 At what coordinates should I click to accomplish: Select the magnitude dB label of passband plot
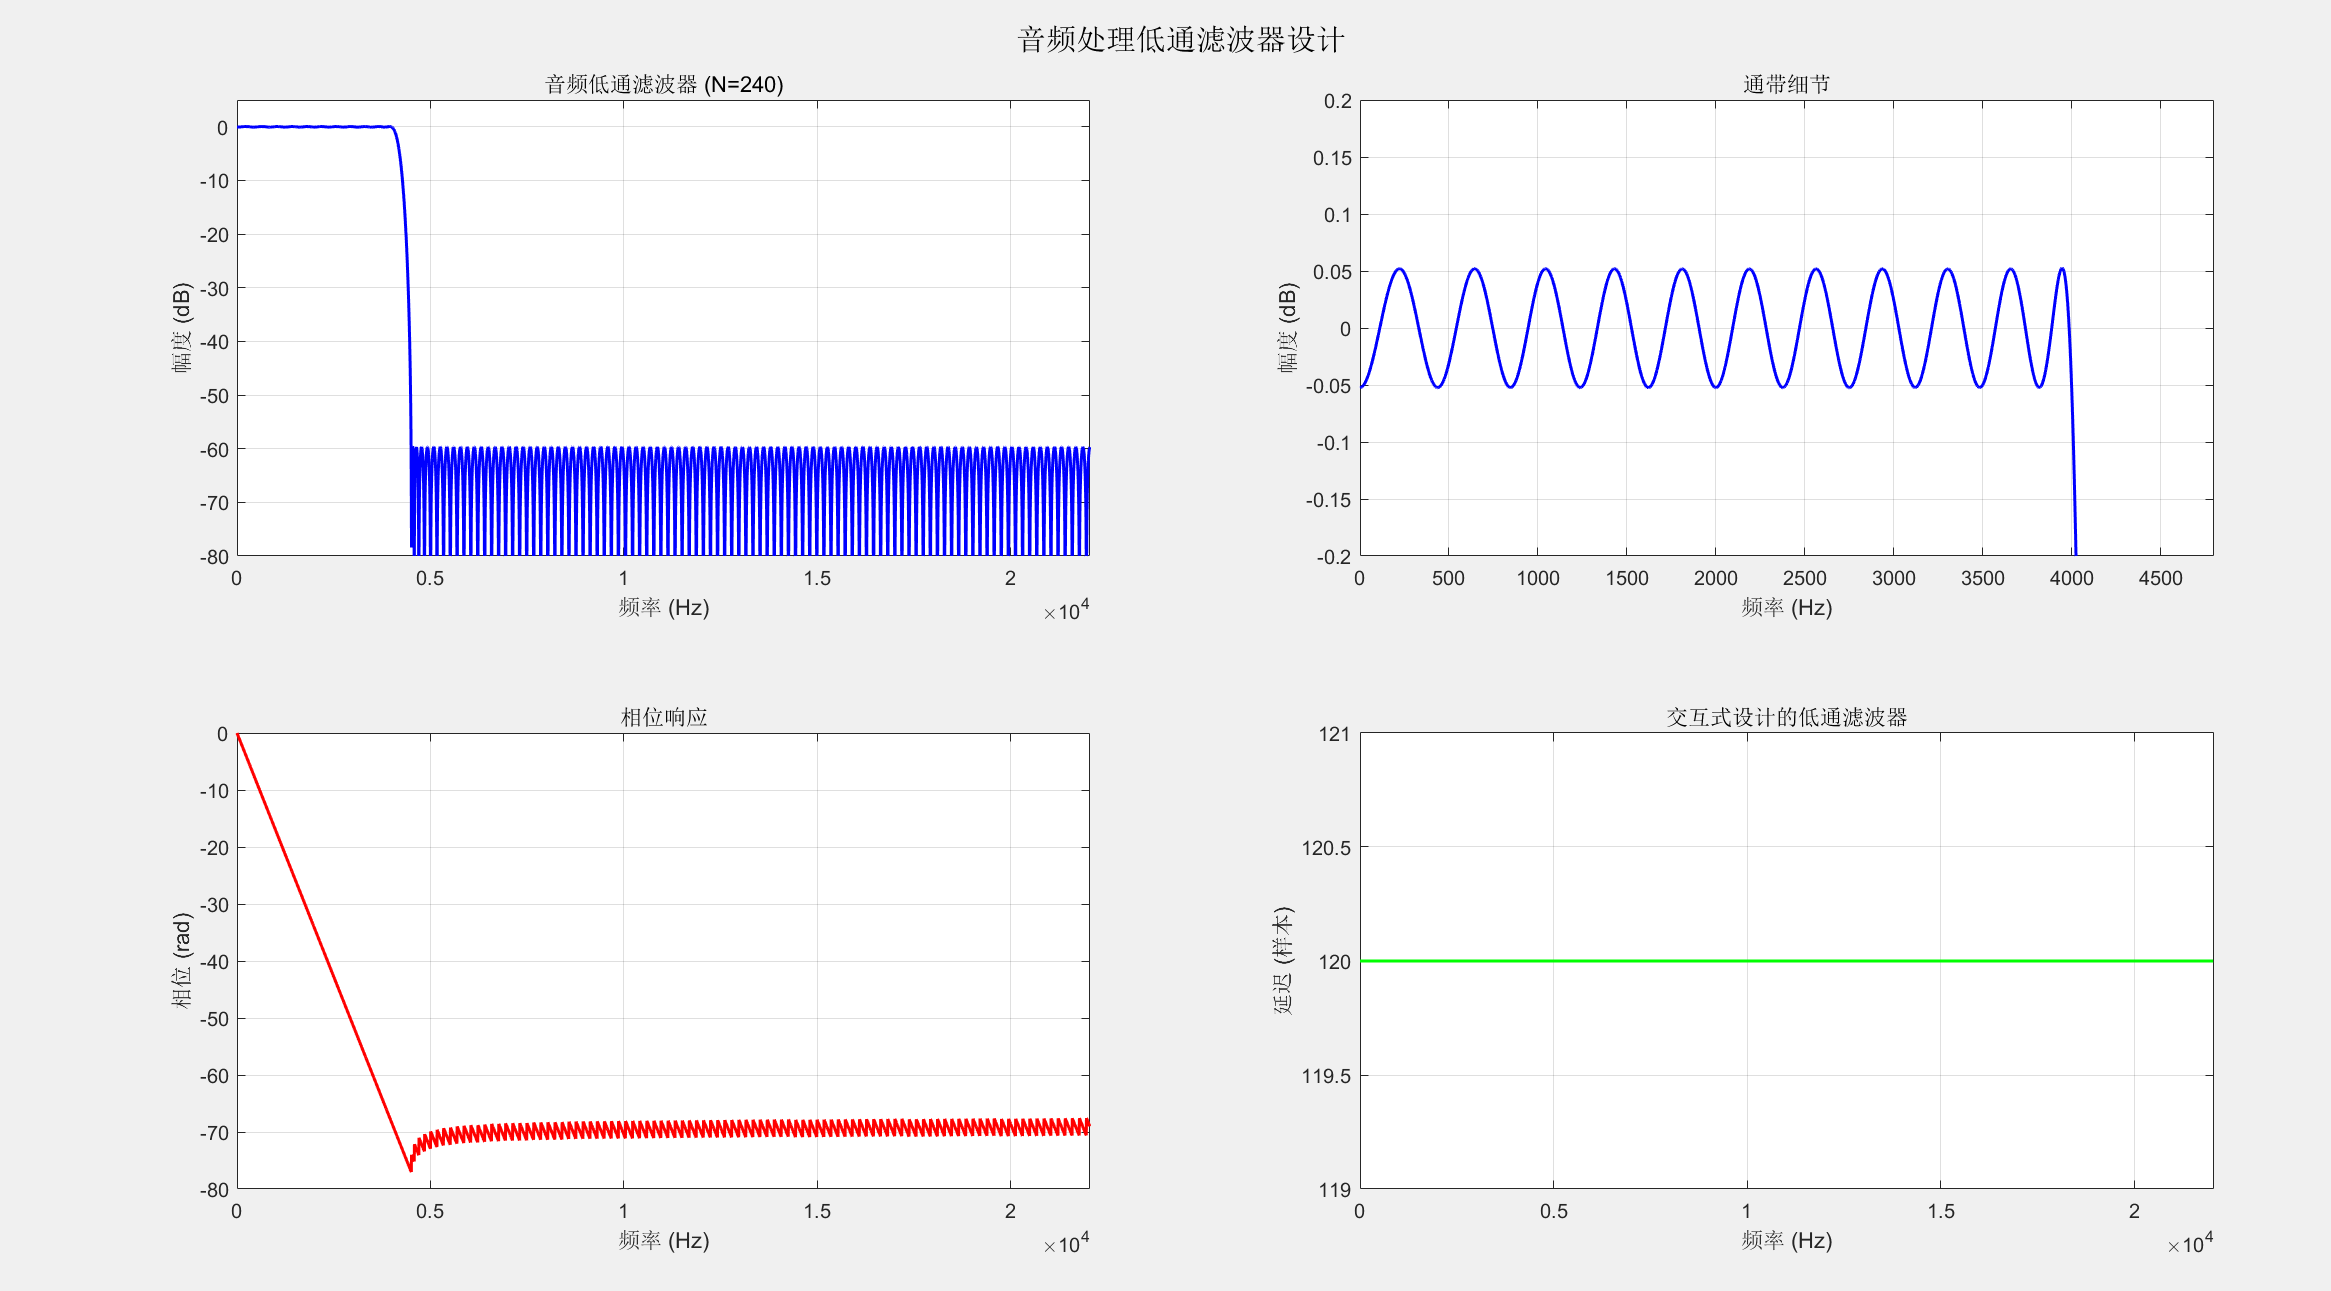[x=1288, y=328]
